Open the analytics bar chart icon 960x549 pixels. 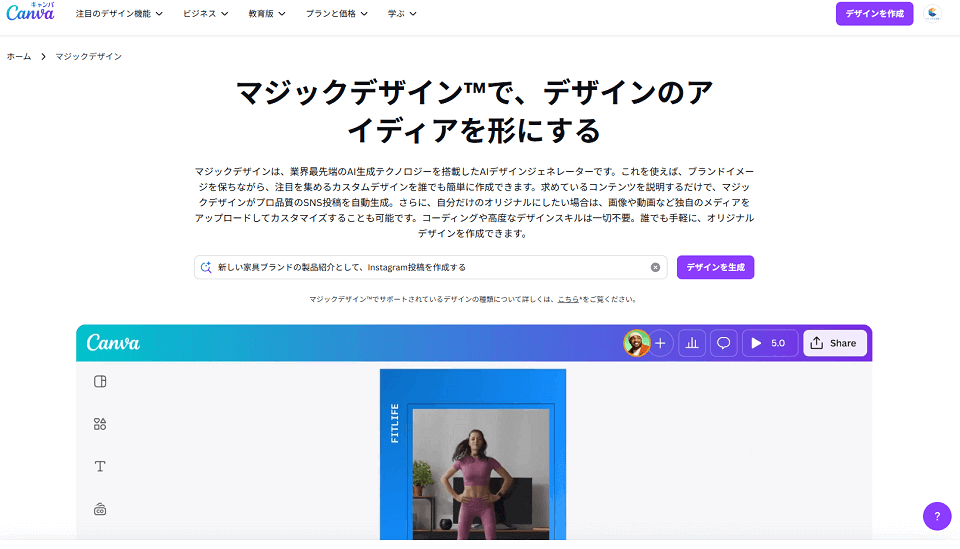pos(692,343)
